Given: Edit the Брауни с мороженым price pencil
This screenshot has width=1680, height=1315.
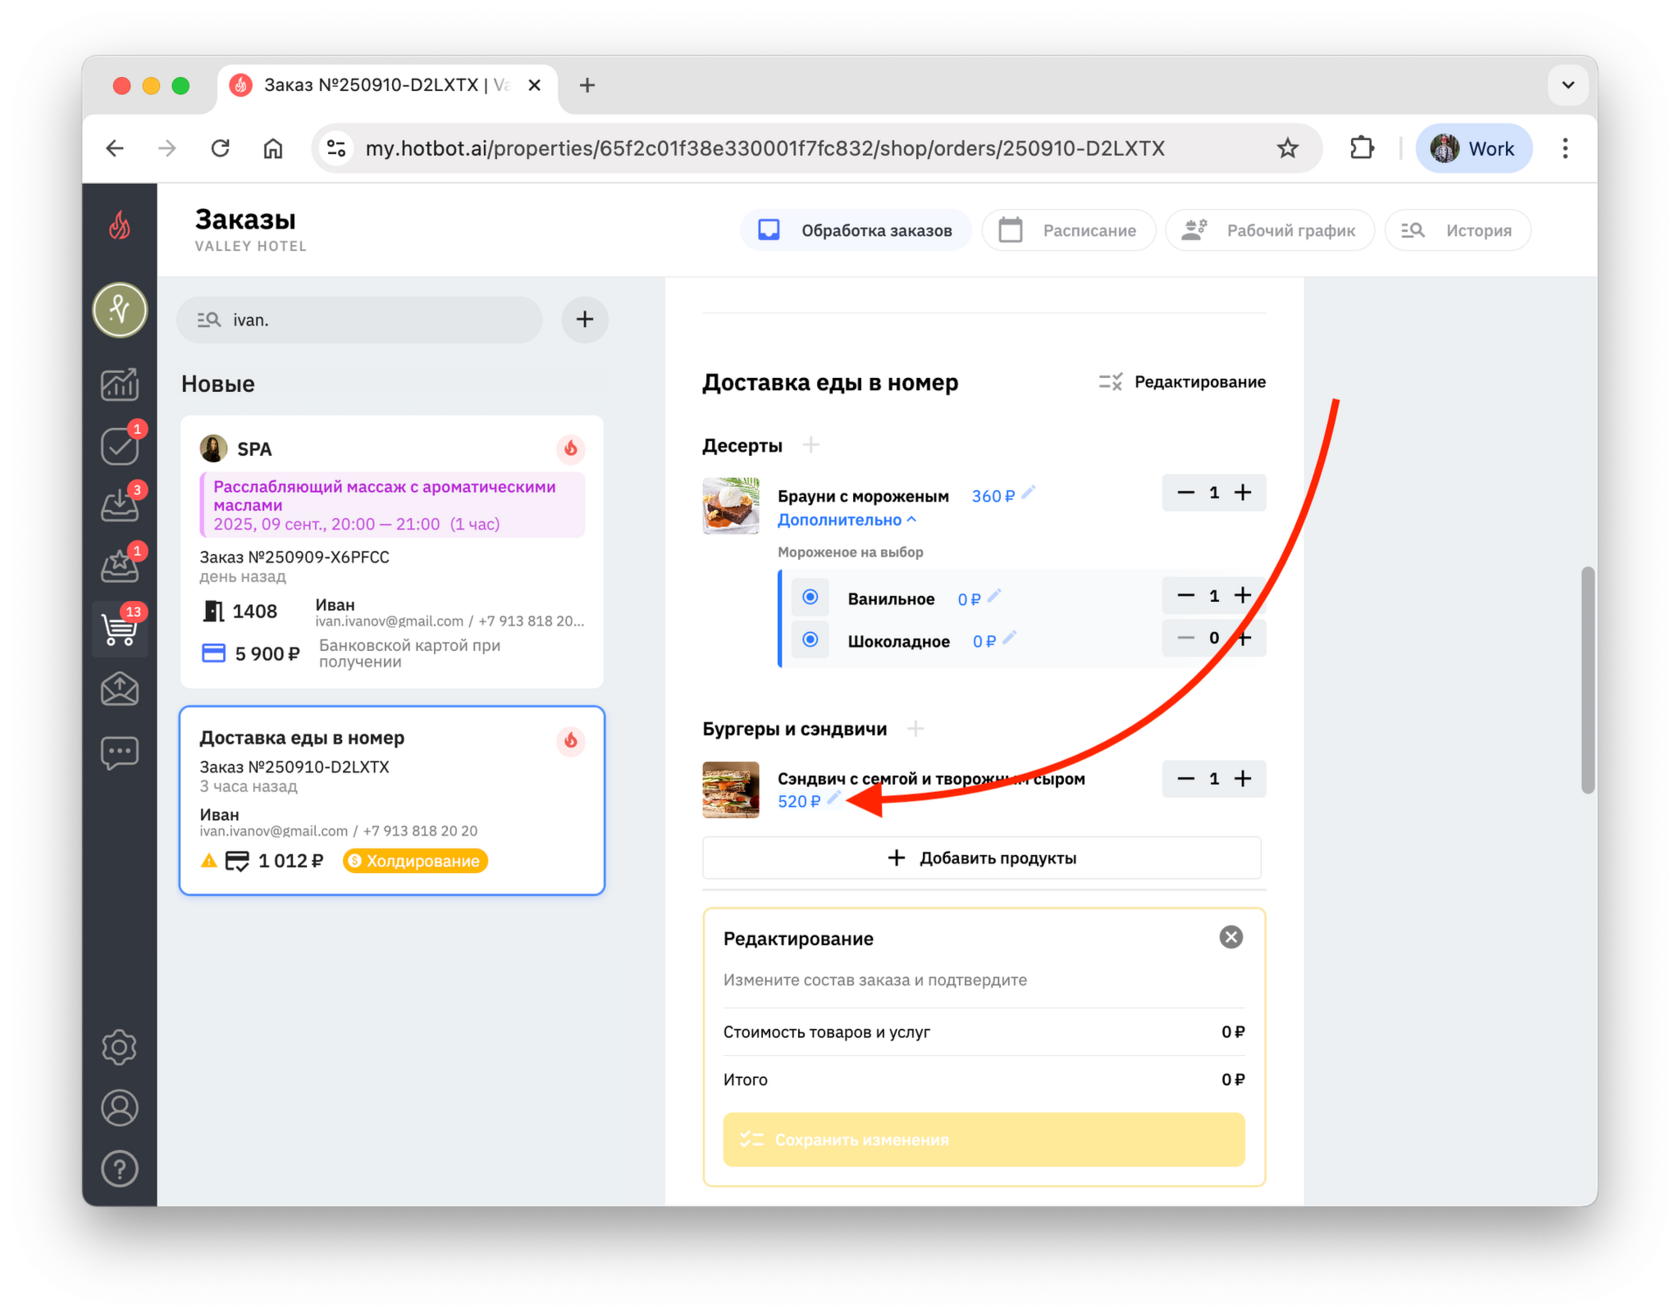Looking at the screenshot, I should coord(1029,493).
